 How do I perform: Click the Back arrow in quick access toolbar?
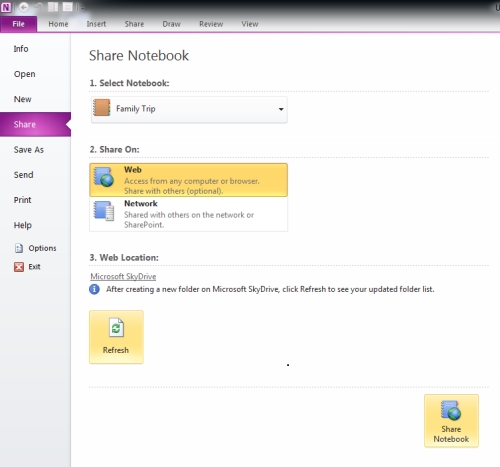[24, 7]
